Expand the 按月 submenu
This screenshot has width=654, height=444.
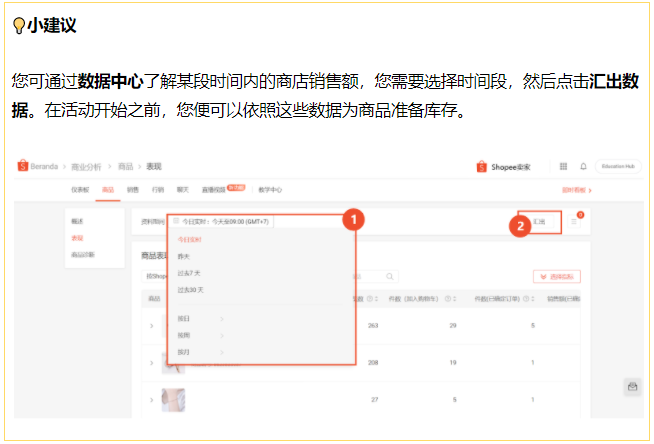pyautogui.click(x=221, y=352)
